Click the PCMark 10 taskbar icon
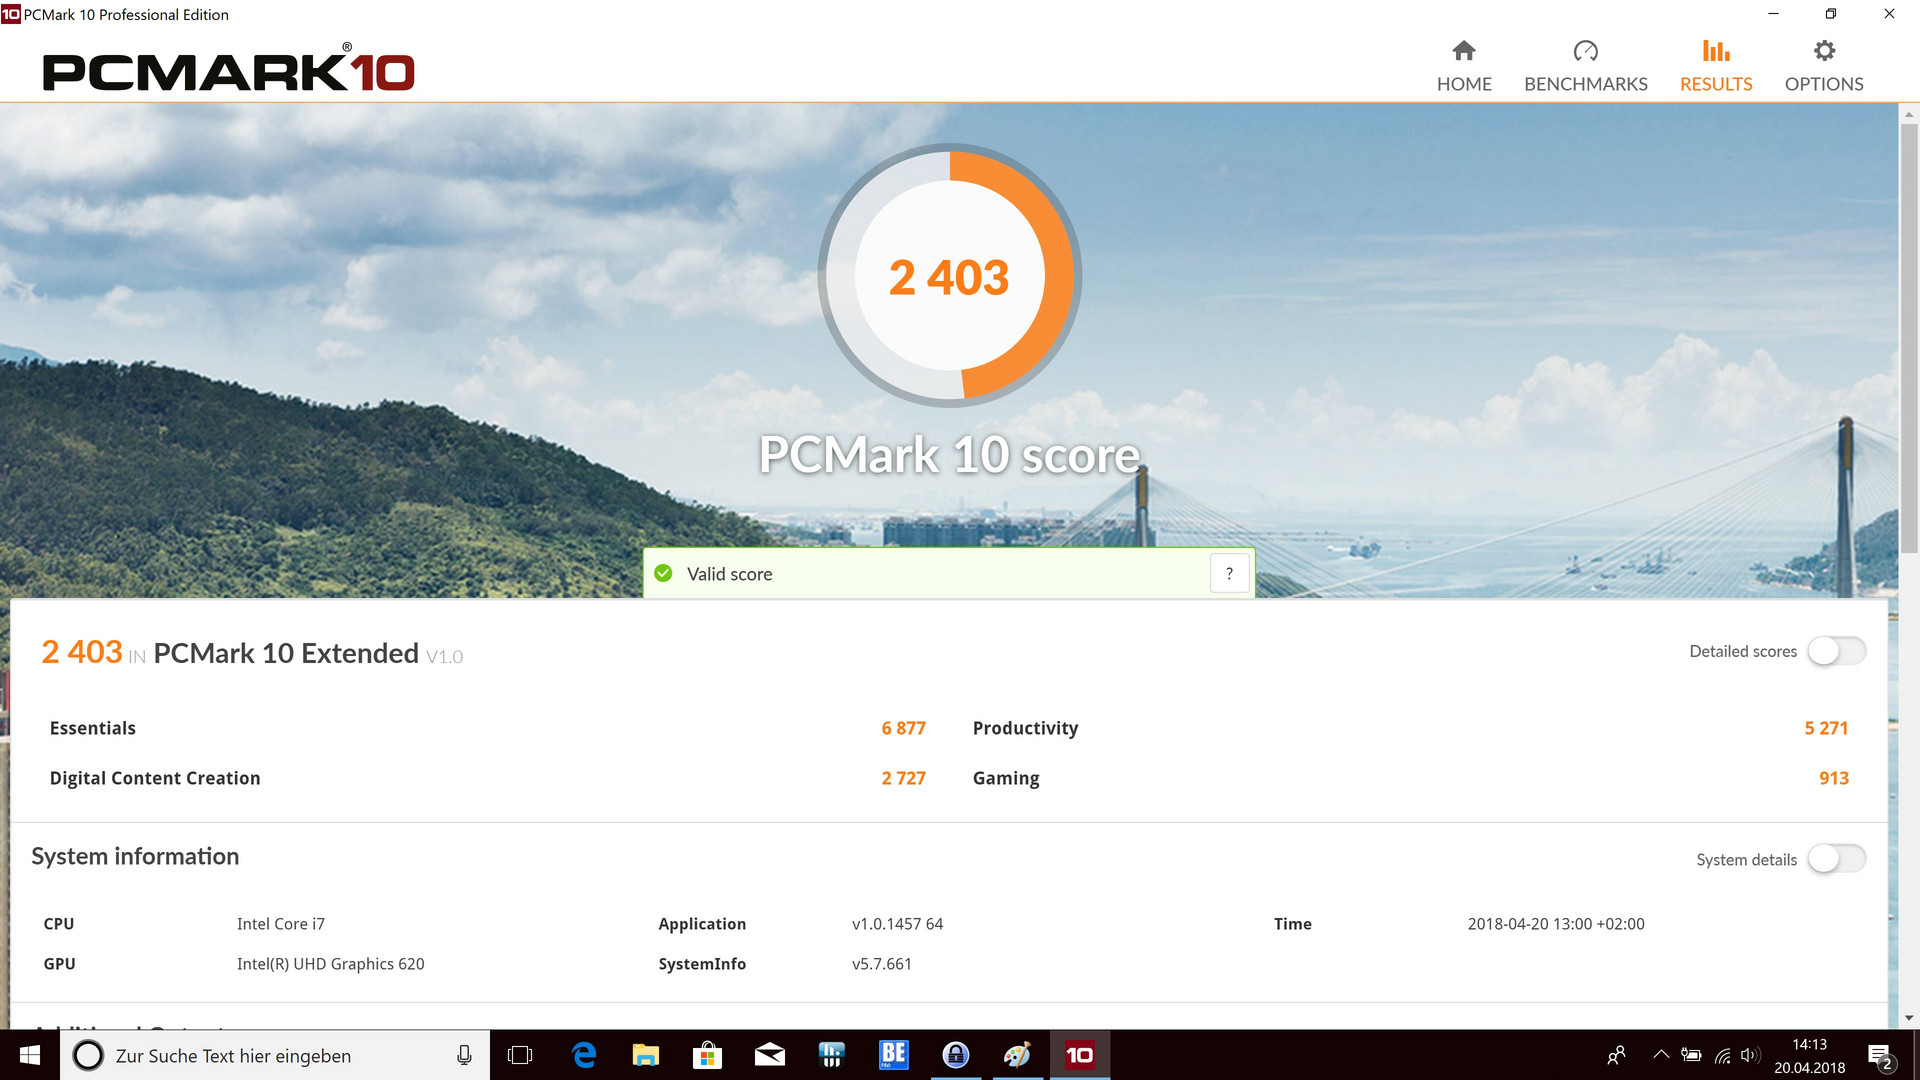 [x=1080, y=1055]
